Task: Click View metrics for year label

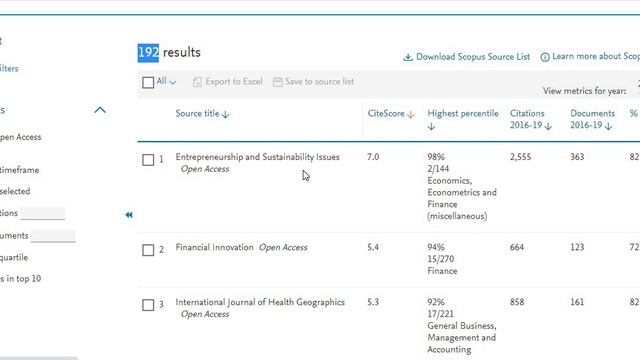Action: point(584,91)
